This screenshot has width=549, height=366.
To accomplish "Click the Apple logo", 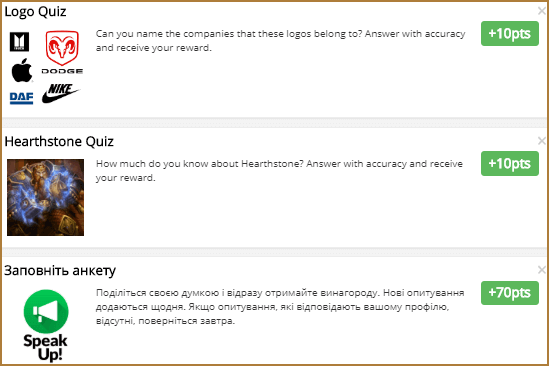I will [x=22, y=71].
